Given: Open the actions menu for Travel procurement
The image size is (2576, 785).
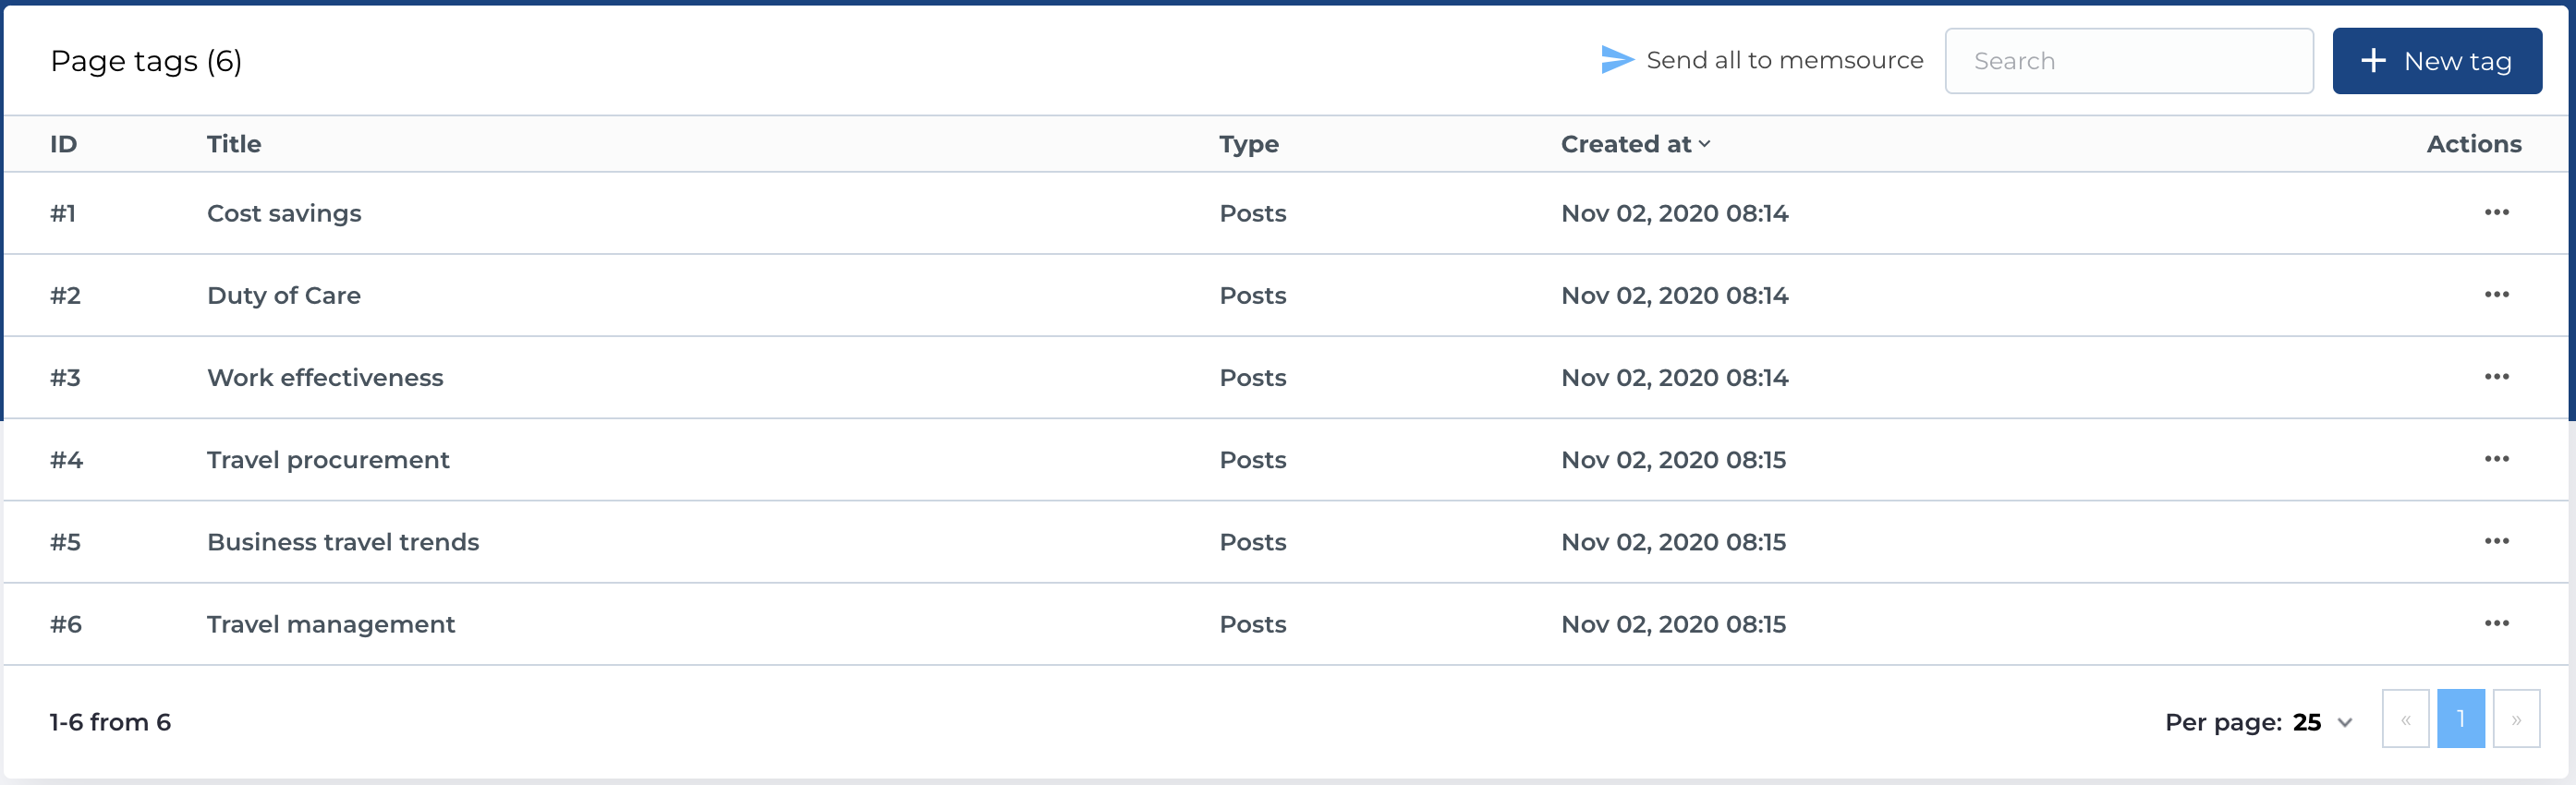Looking at the screenshot, I should pos(2498,459).
